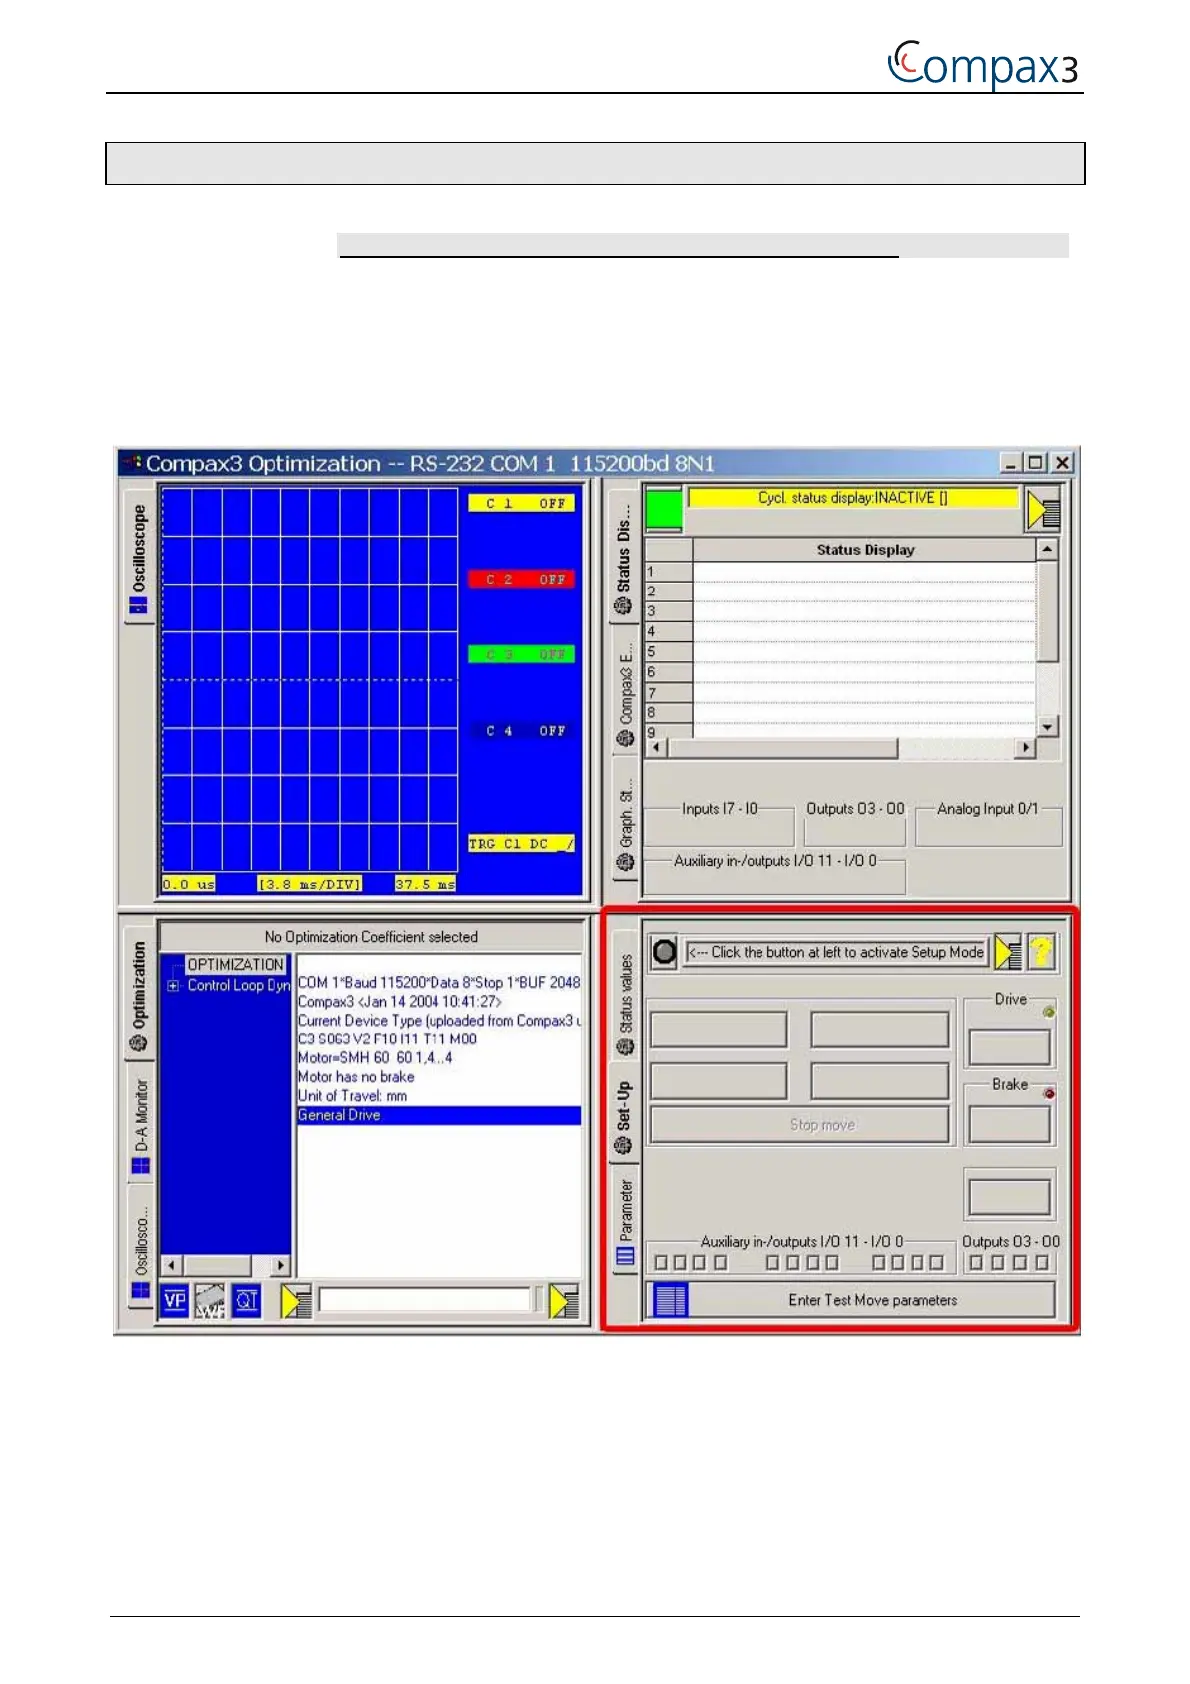The image size is (1190, 1684).
Task: Click the Status Display column header
Action: point(865,550)
